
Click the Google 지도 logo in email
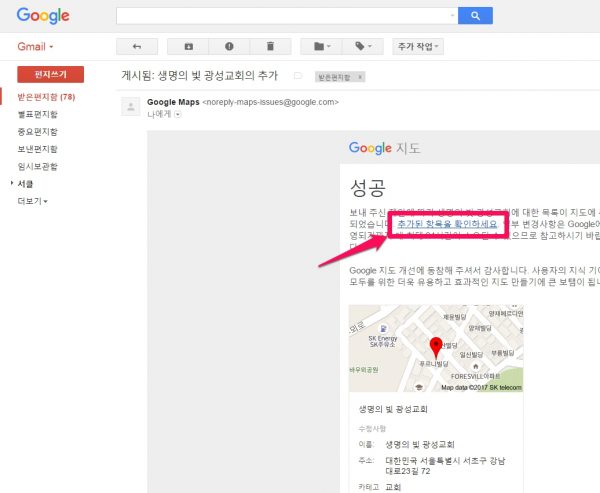click(x=385, y=148)
